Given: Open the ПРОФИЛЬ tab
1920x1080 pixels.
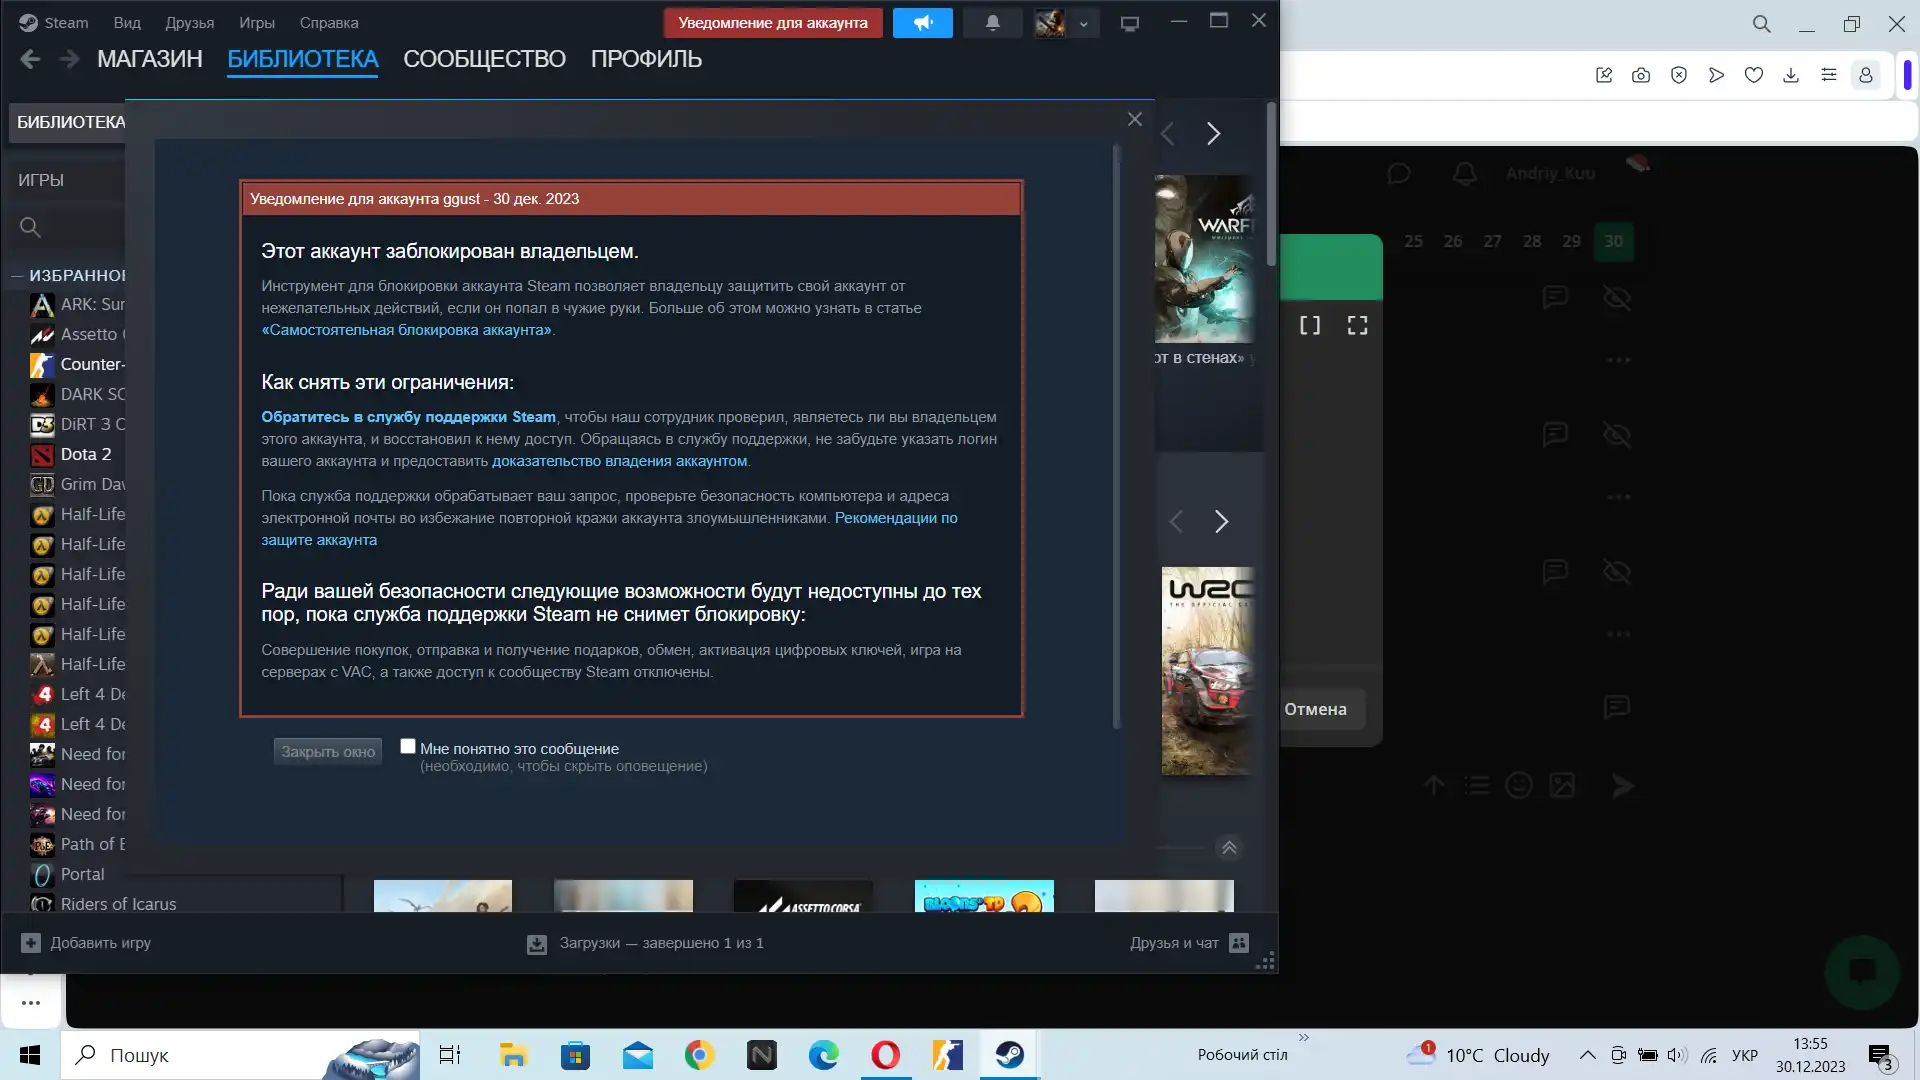Looking at the screenshot, I should 646,59.
